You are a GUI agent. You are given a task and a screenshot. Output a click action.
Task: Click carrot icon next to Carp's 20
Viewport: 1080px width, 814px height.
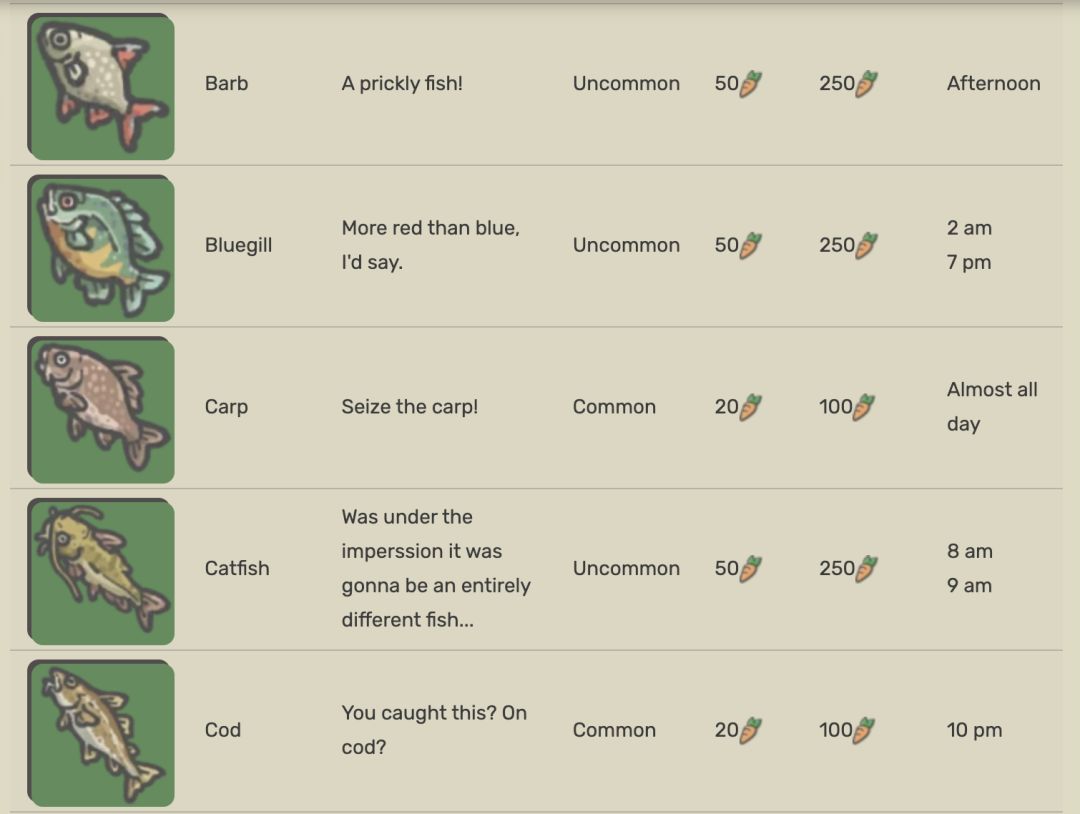[750, 407]
